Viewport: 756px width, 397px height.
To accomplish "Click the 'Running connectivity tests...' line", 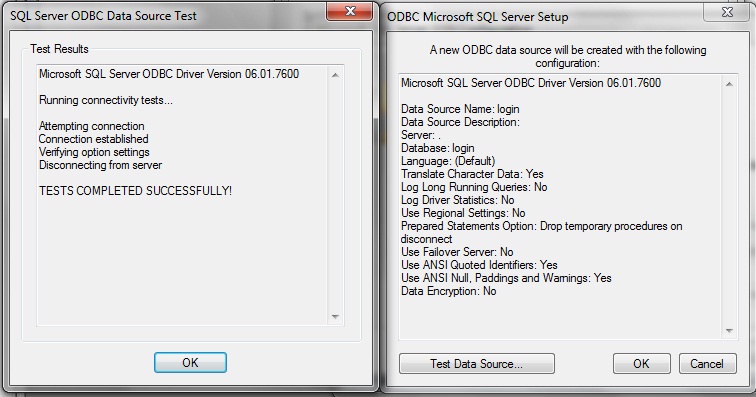I will click(x=106, y=100).
